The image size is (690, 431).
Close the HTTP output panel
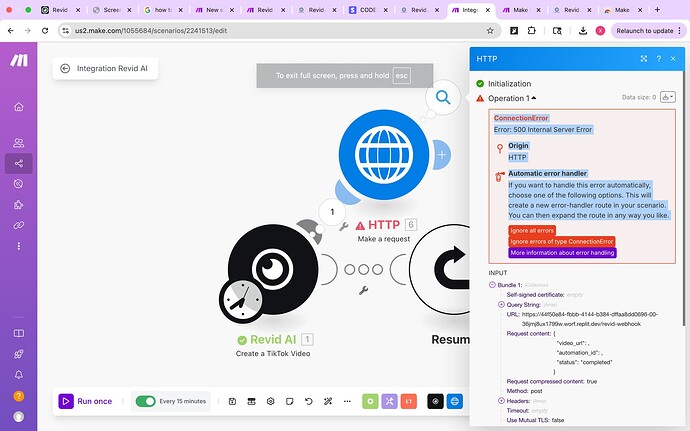coord(673,59)
